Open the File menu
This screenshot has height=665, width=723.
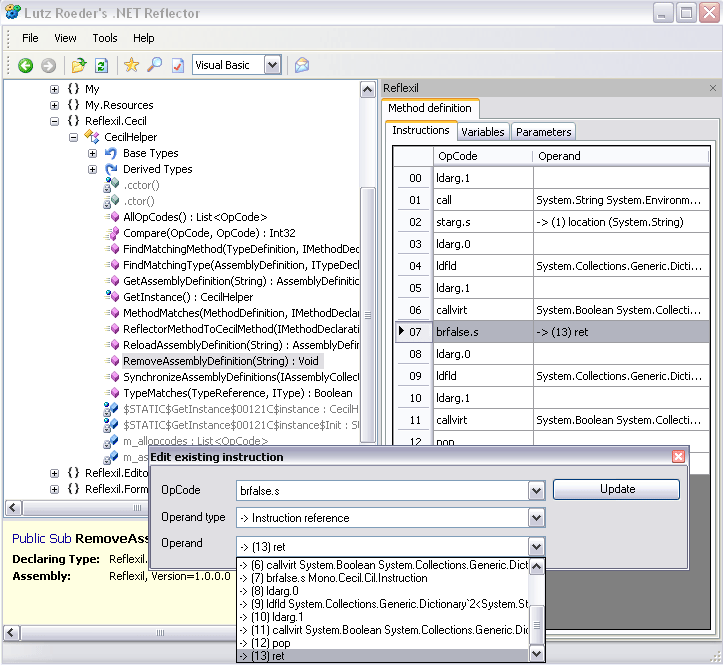point(30,38)
